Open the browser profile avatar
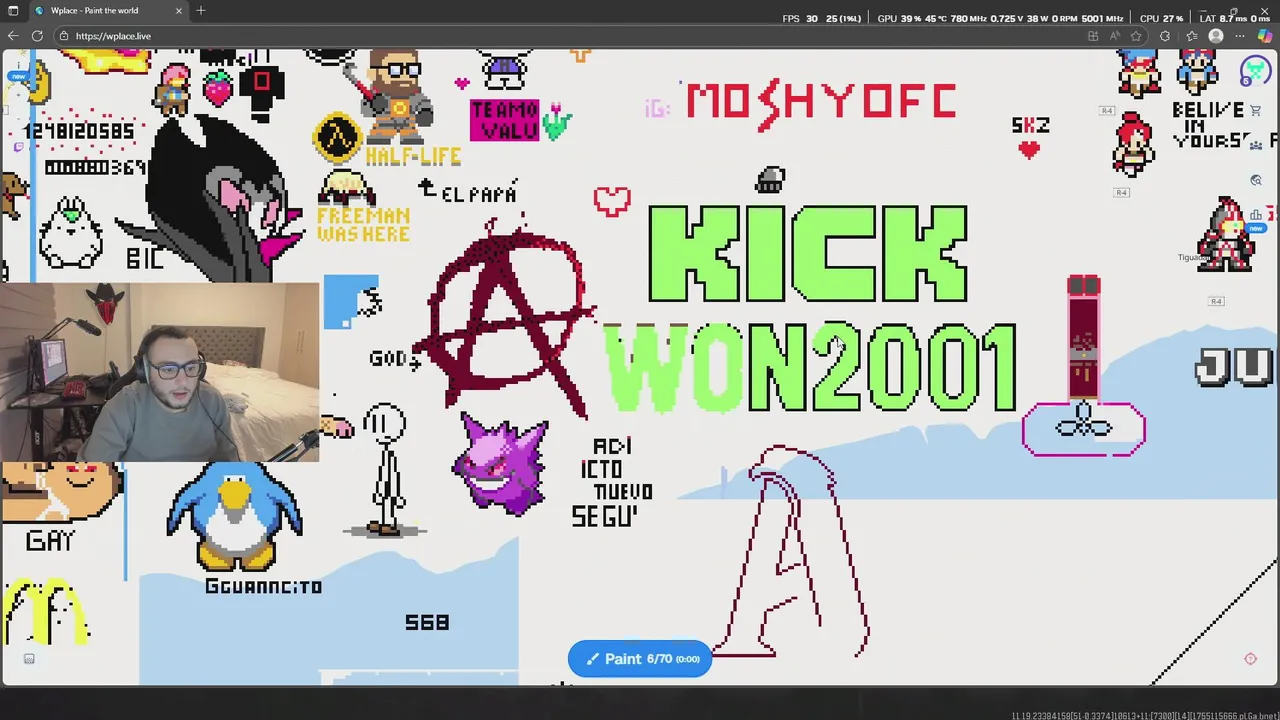Viewport: 1280px width, 720px height. click(1216, 36)
